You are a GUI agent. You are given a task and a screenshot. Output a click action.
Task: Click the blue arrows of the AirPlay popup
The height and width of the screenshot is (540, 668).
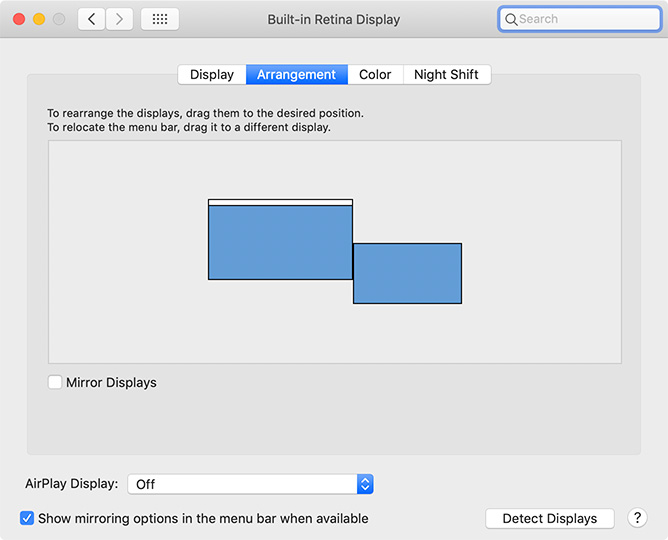click(365, 484)
